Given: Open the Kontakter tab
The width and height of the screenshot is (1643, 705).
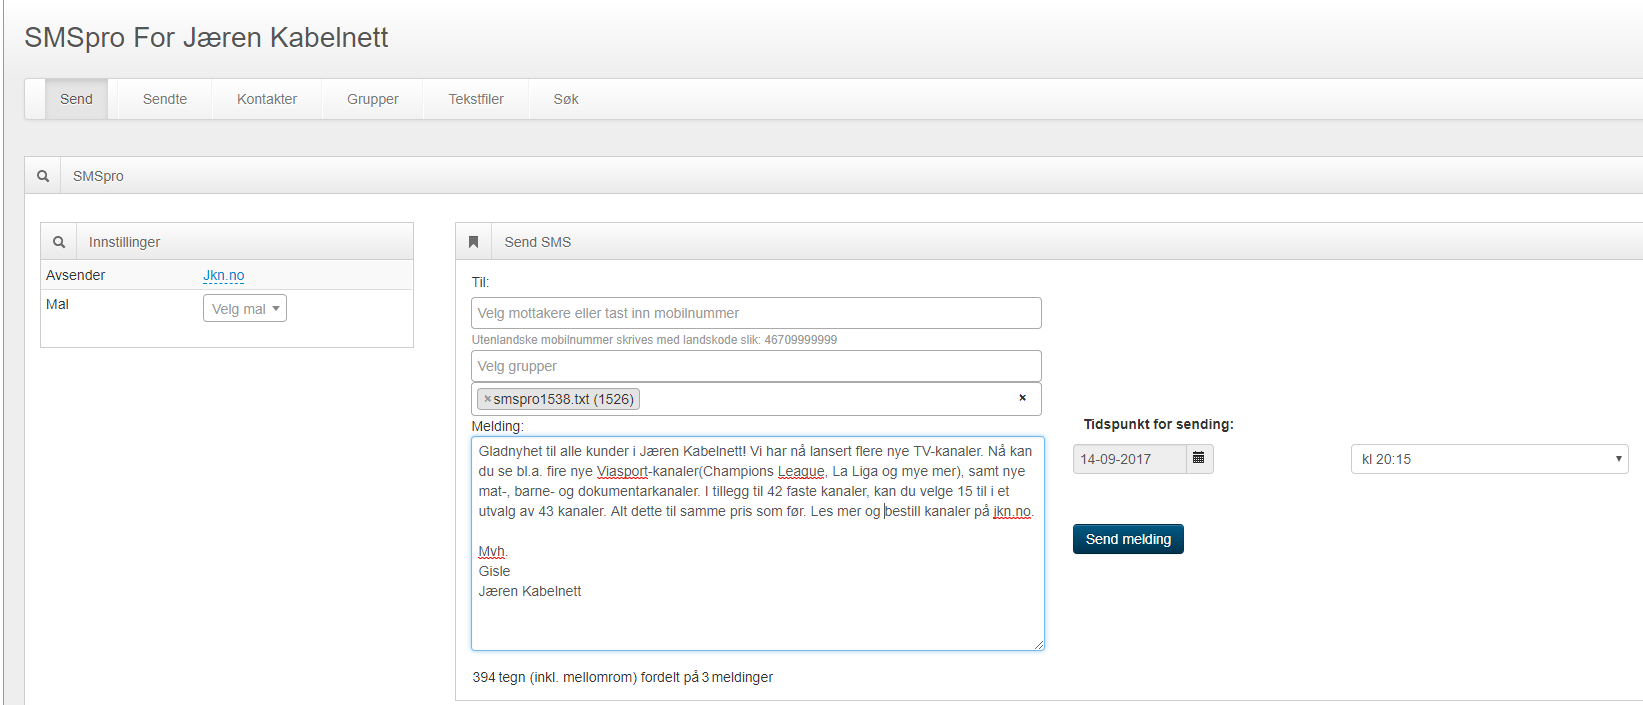Looking at the screenshot, I should pyautogui.click(x=267, y=99).
